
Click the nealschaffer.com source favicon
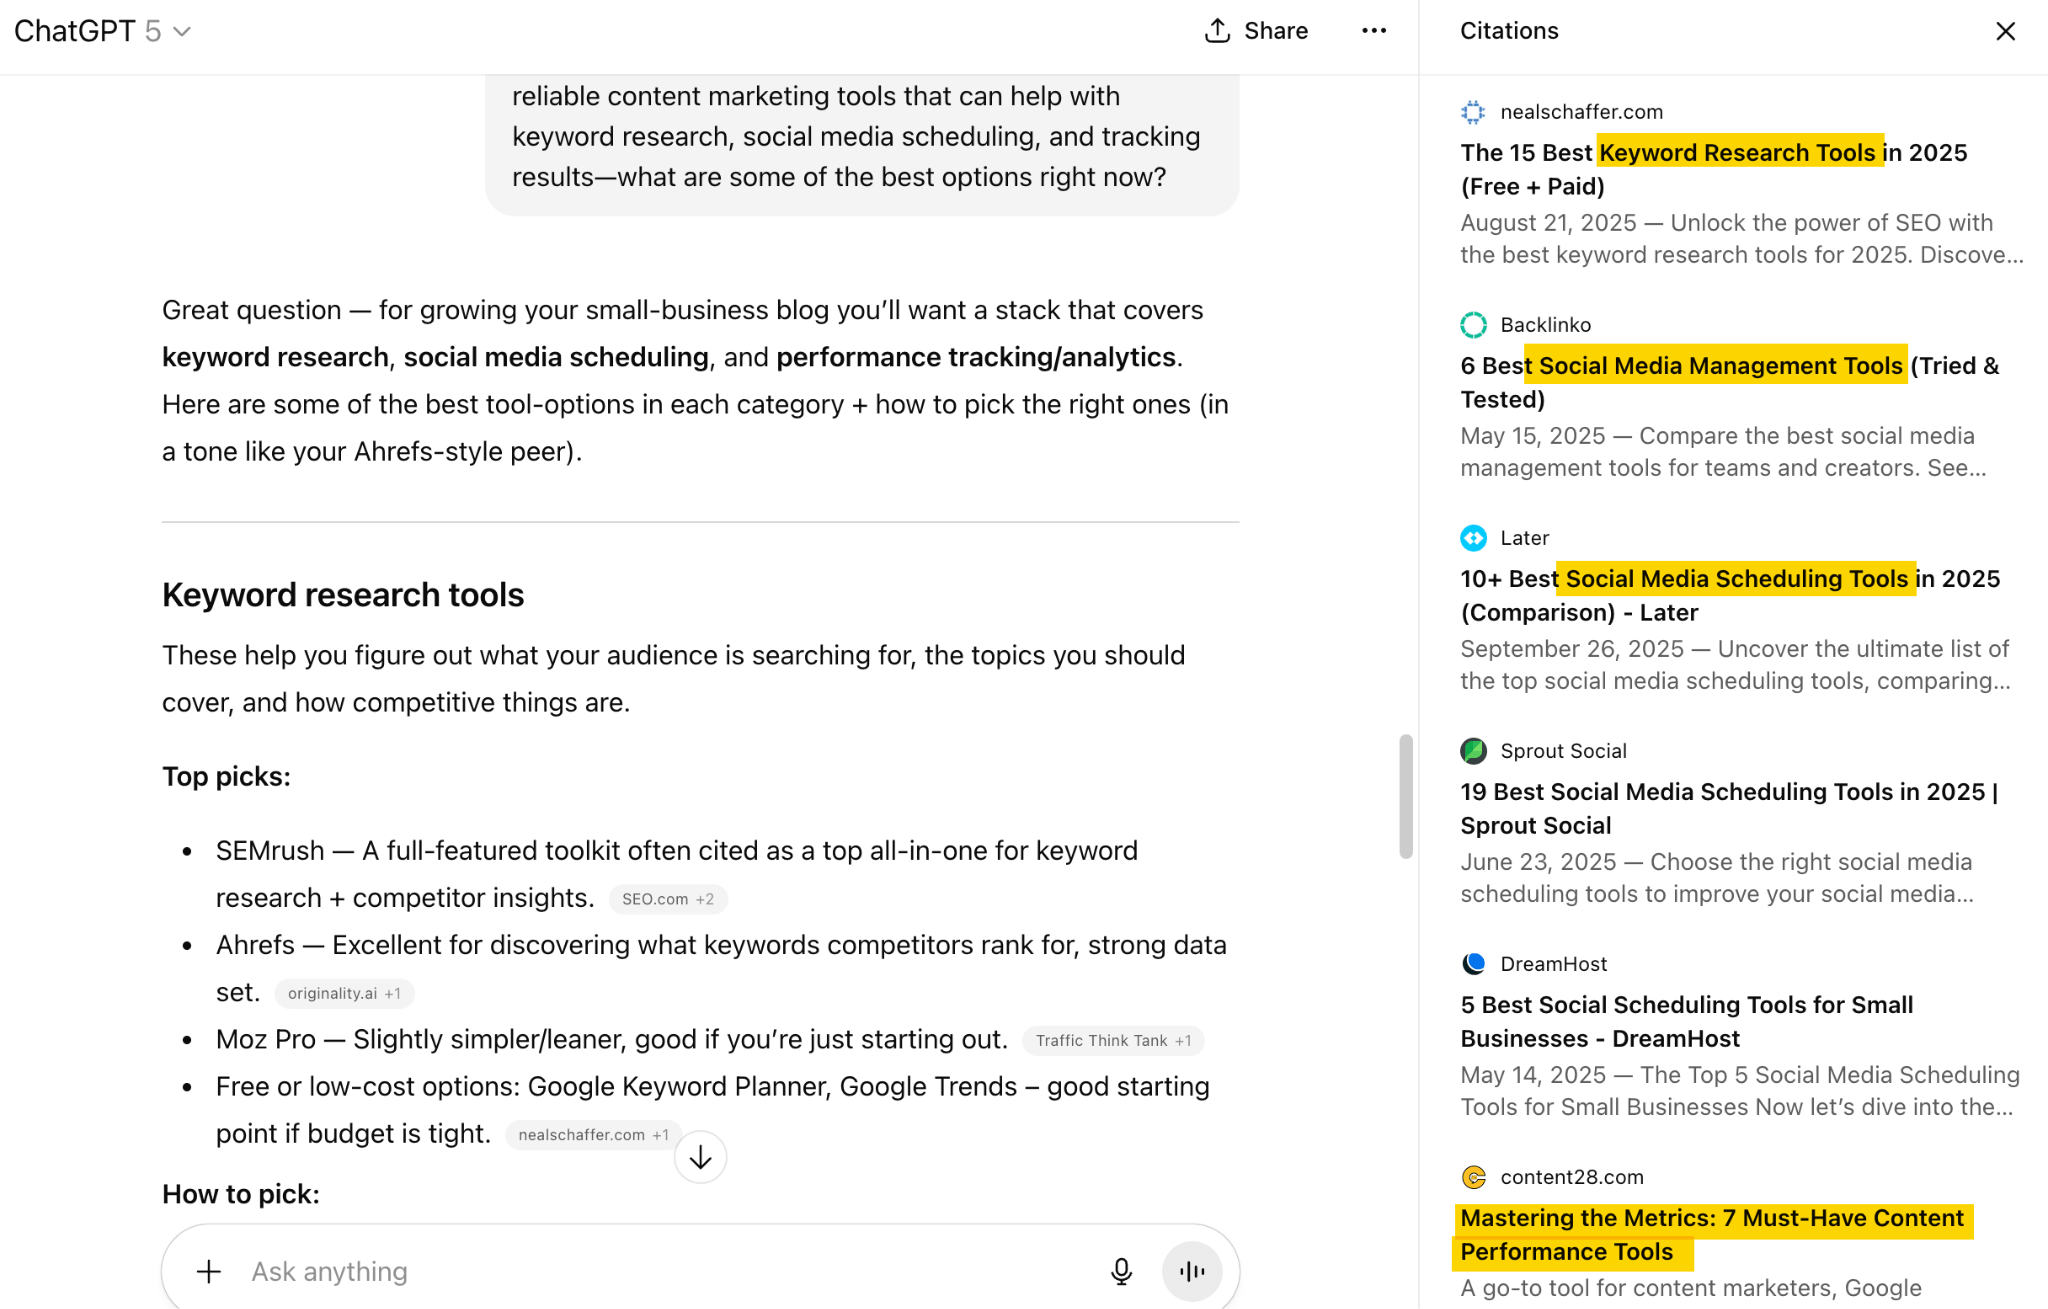1472,112
